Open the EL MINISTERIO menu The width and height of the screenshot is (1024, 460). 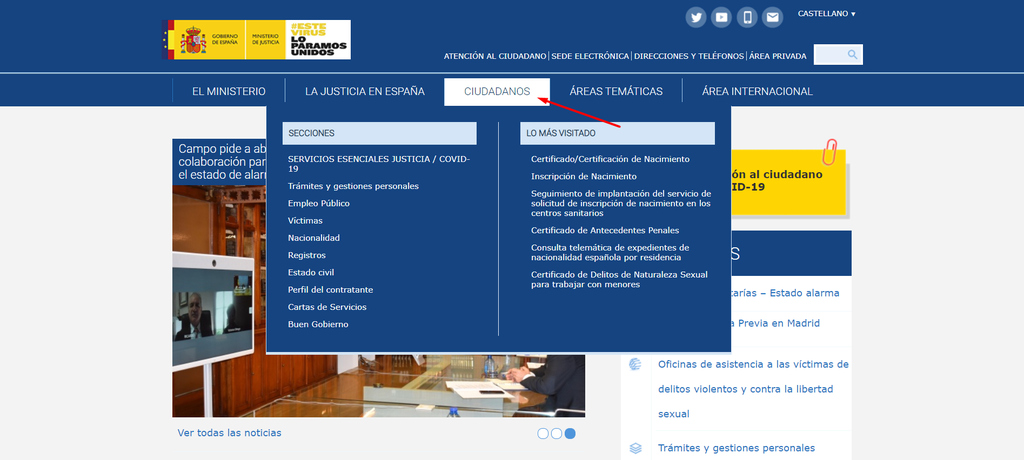(229, 91)
